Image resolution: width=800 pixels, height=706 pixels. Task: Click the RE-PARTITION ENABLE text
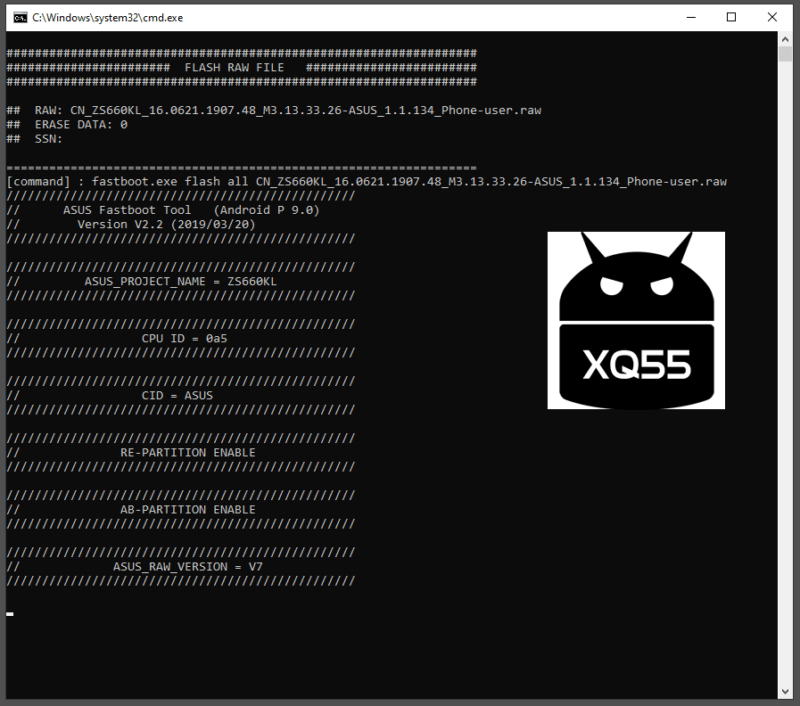pyautogui.click(x=187, y=452)
